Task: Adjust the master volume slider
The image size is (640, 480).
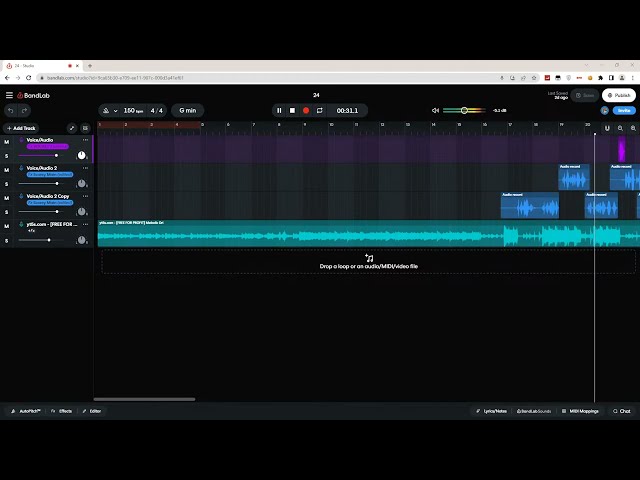Action: pyautogui.click(x=464, y=111)
